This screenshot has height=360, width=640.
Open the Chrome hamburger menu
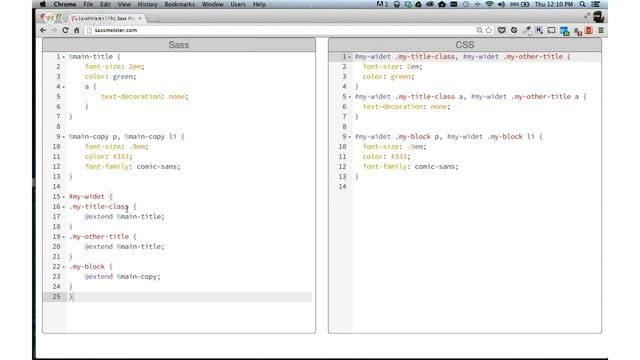[601, 30]
